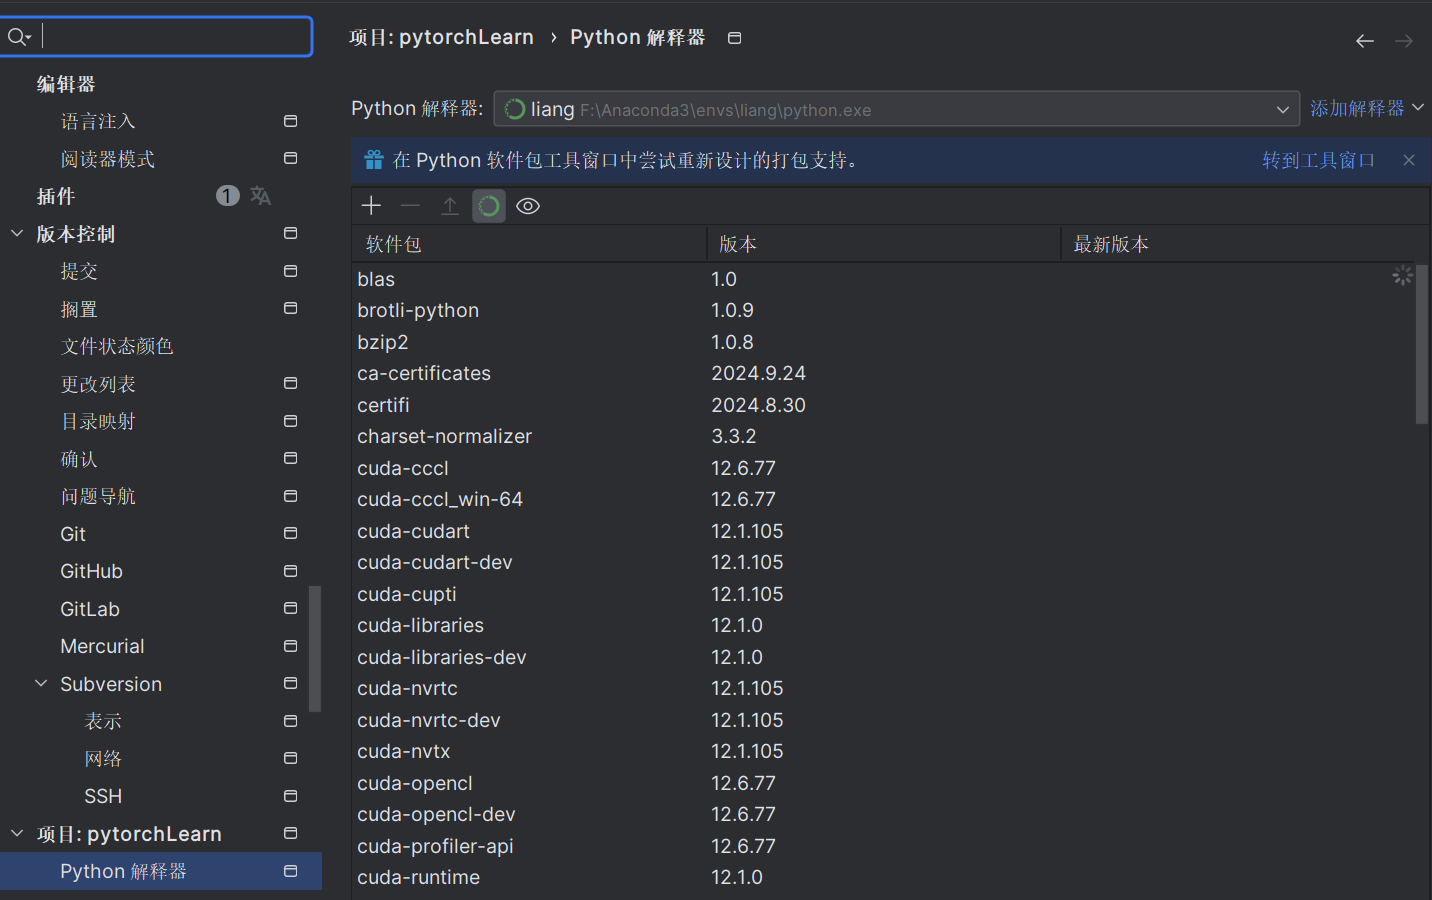
Task: Click the back navigation arrow
Action: (x=1365, y=41)
